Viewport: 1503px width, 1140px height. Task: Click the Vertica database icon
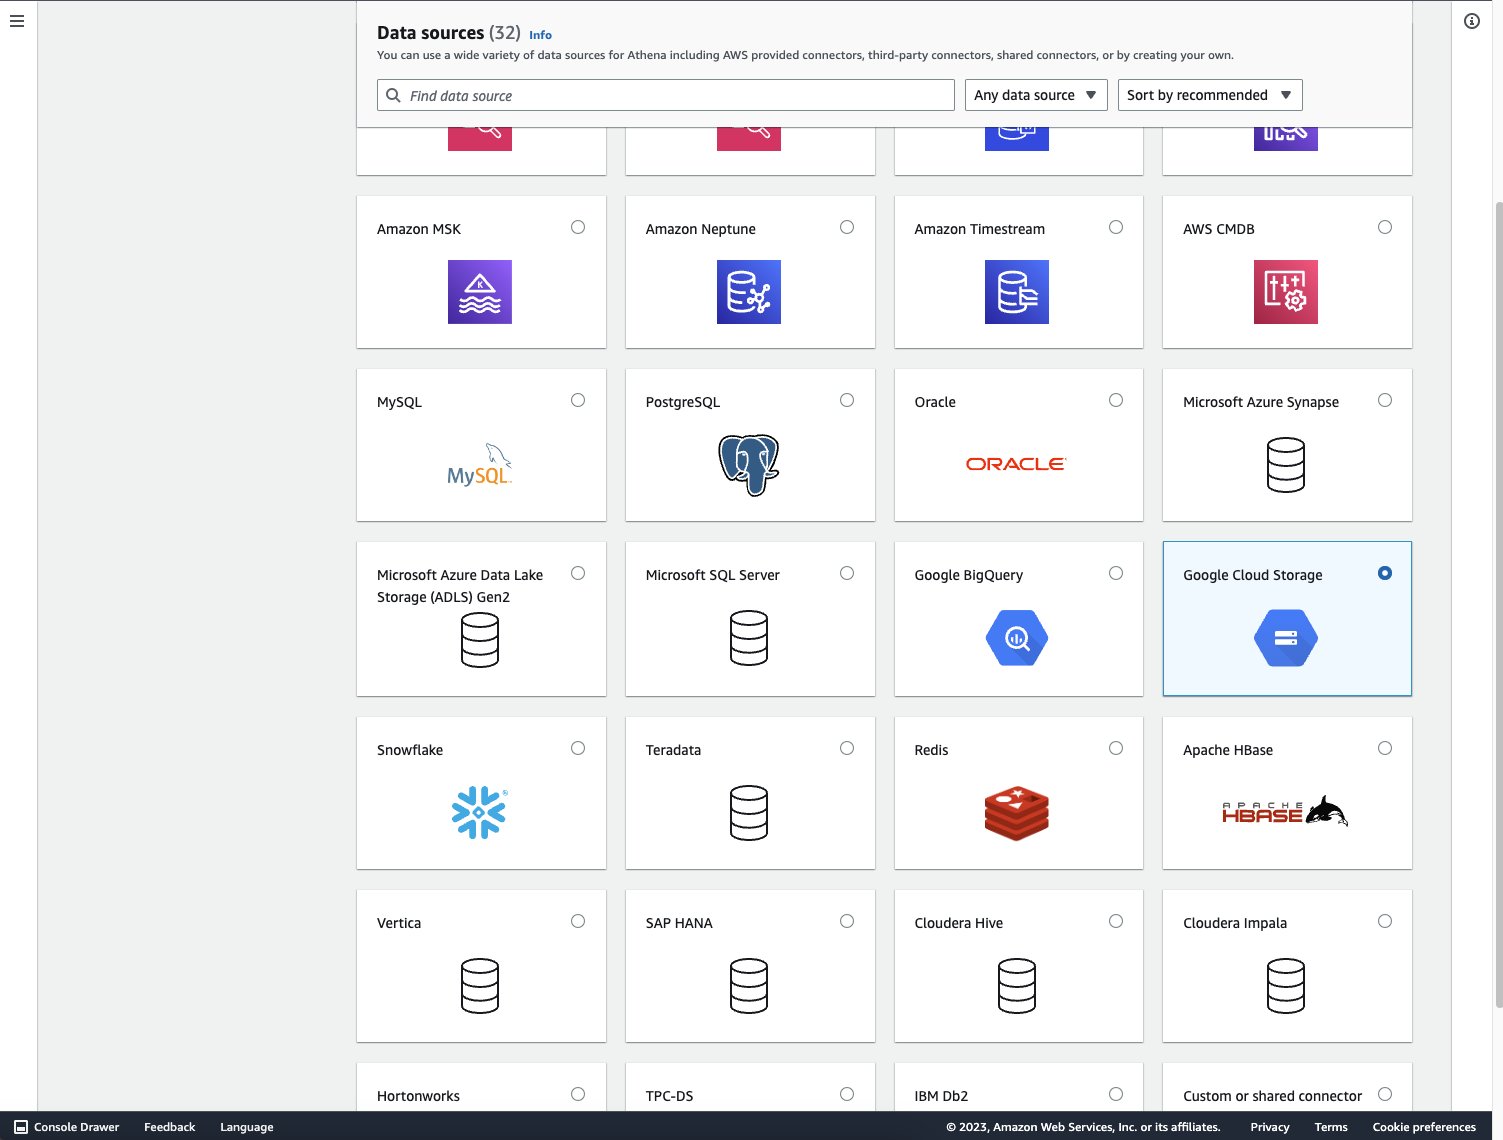click(x=480, y=986)
